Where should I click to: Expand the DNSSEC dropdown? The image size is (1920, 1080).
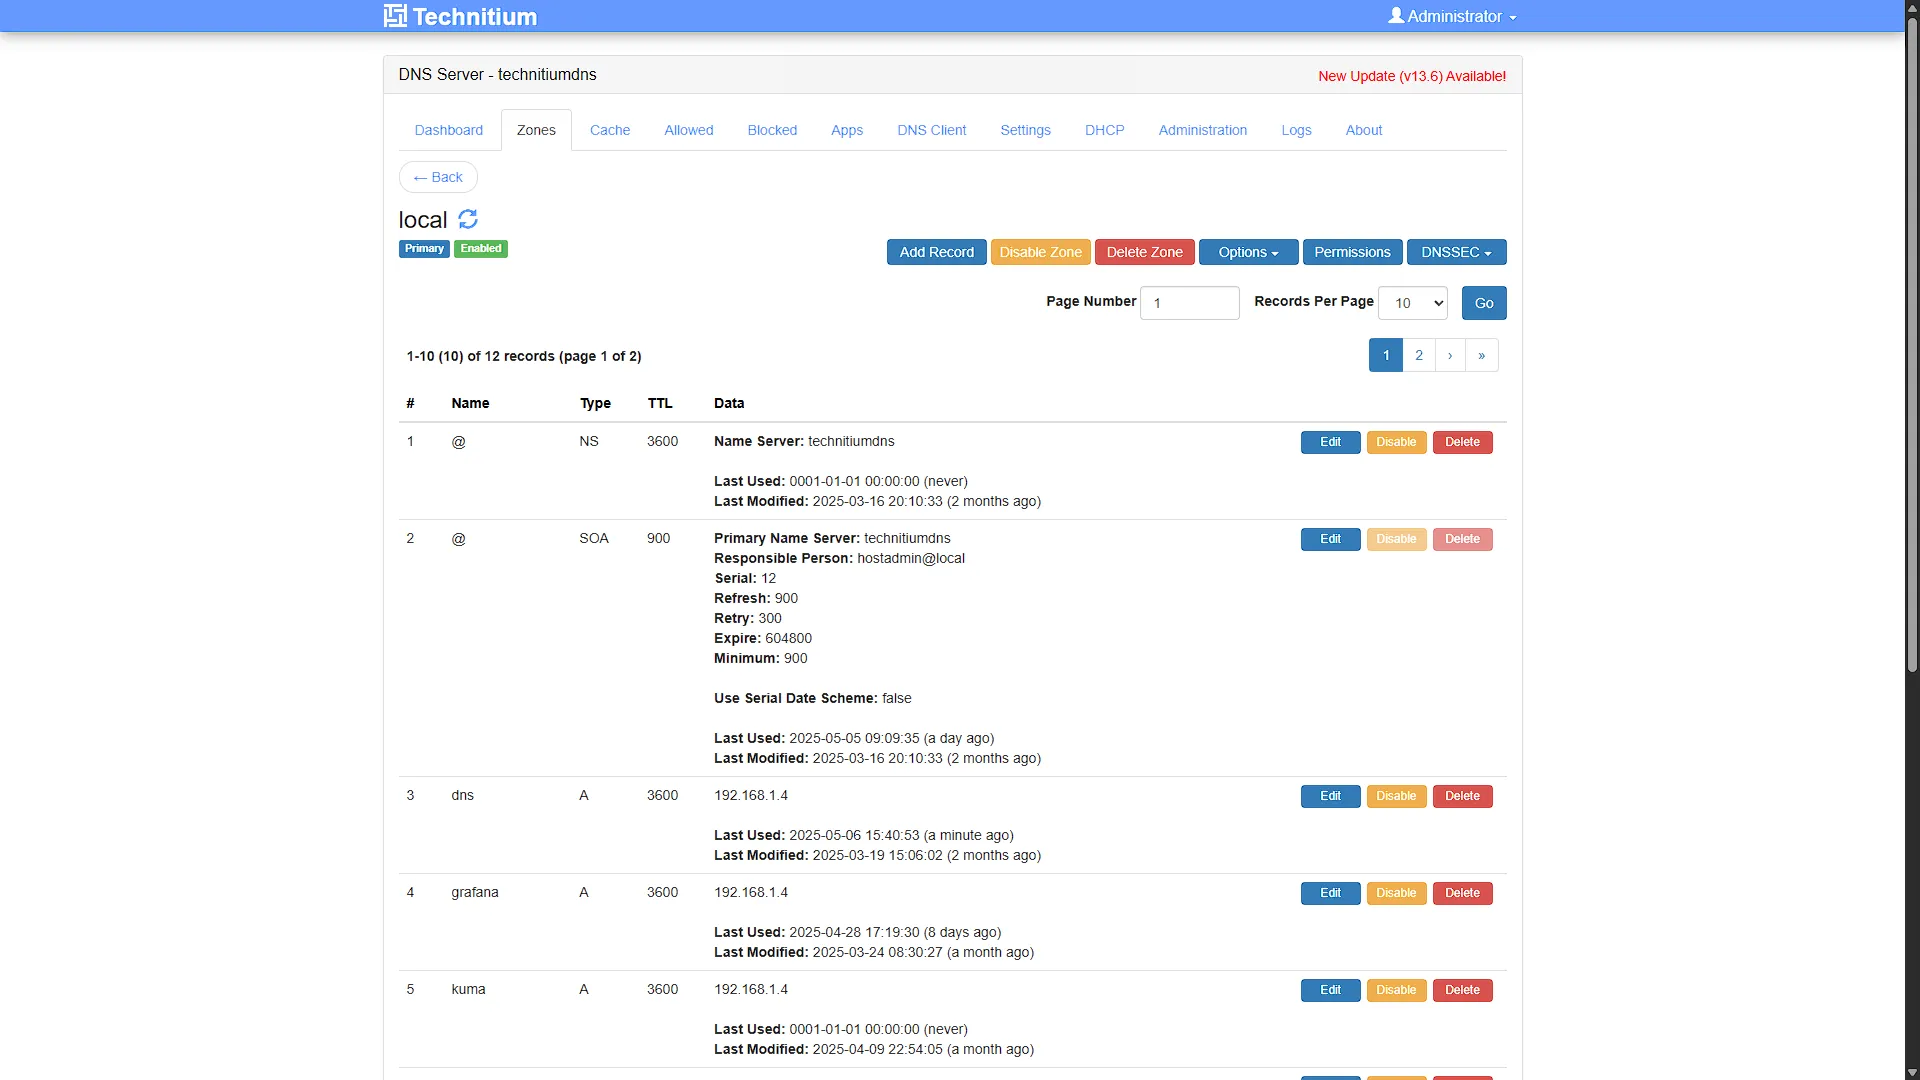[1456, 252]
